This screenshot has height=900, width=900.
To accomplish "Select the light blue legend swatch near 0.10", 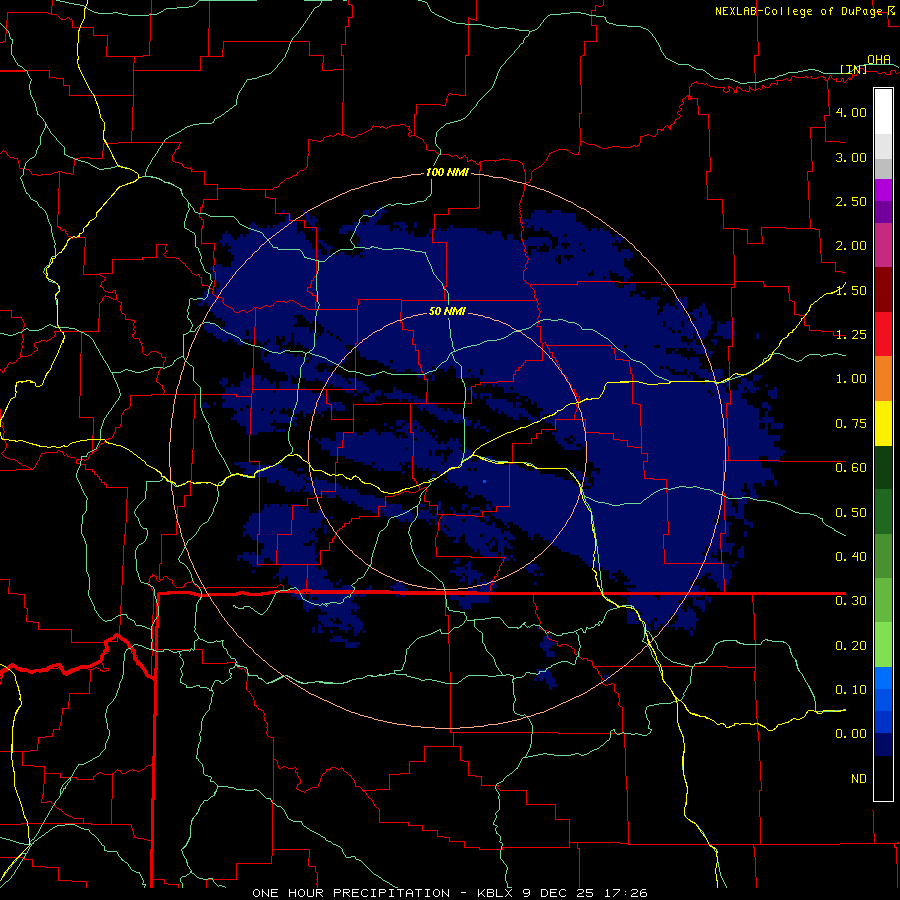I will click(883, 678).
